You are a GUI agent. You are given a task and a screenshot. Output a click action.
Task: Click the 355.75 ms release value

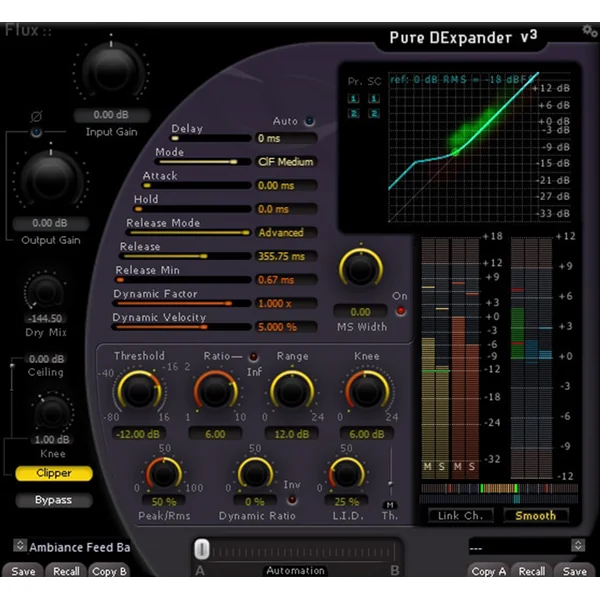286,256
